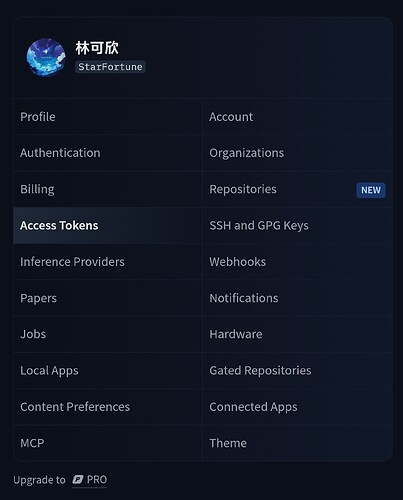Screen dimensions: 403x500
Task: Select the Organizations menu item
Action: point(297,153)
